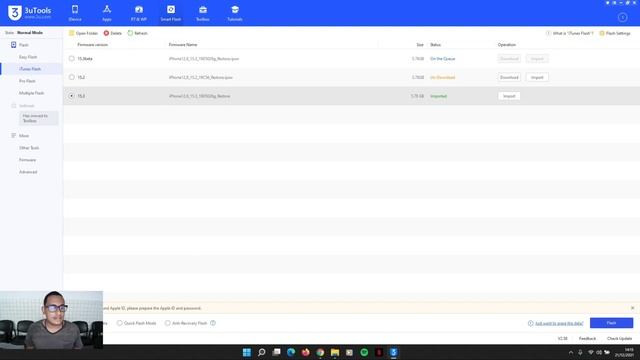The image size is (640, 360).
Task: Select iTunes Flash in the sidebar
Action: tap(30, 69)
